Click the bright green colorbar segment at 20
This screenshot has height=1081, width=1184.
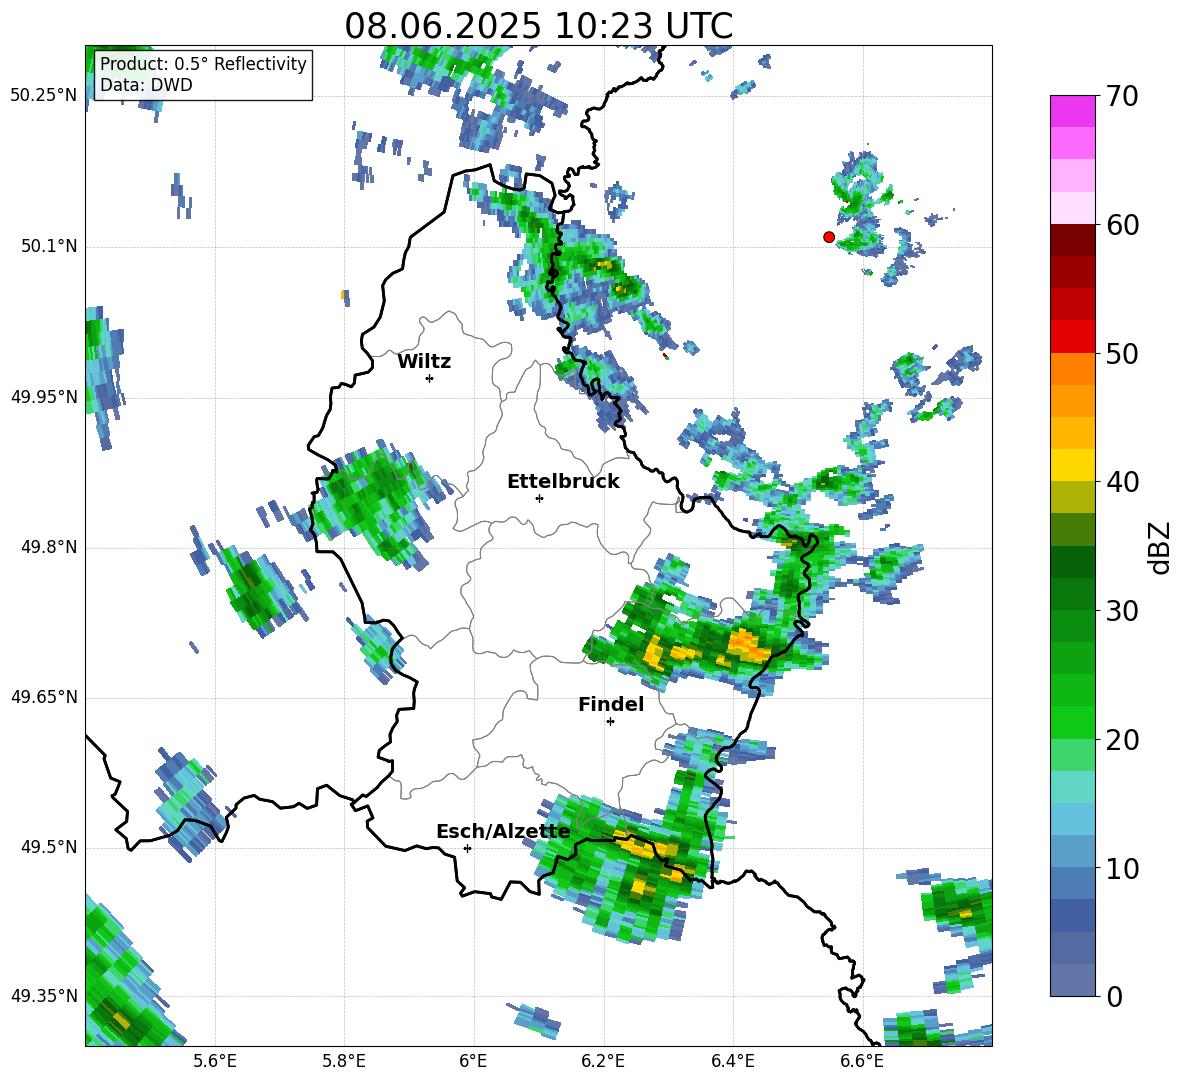(x=1072, y=723)
